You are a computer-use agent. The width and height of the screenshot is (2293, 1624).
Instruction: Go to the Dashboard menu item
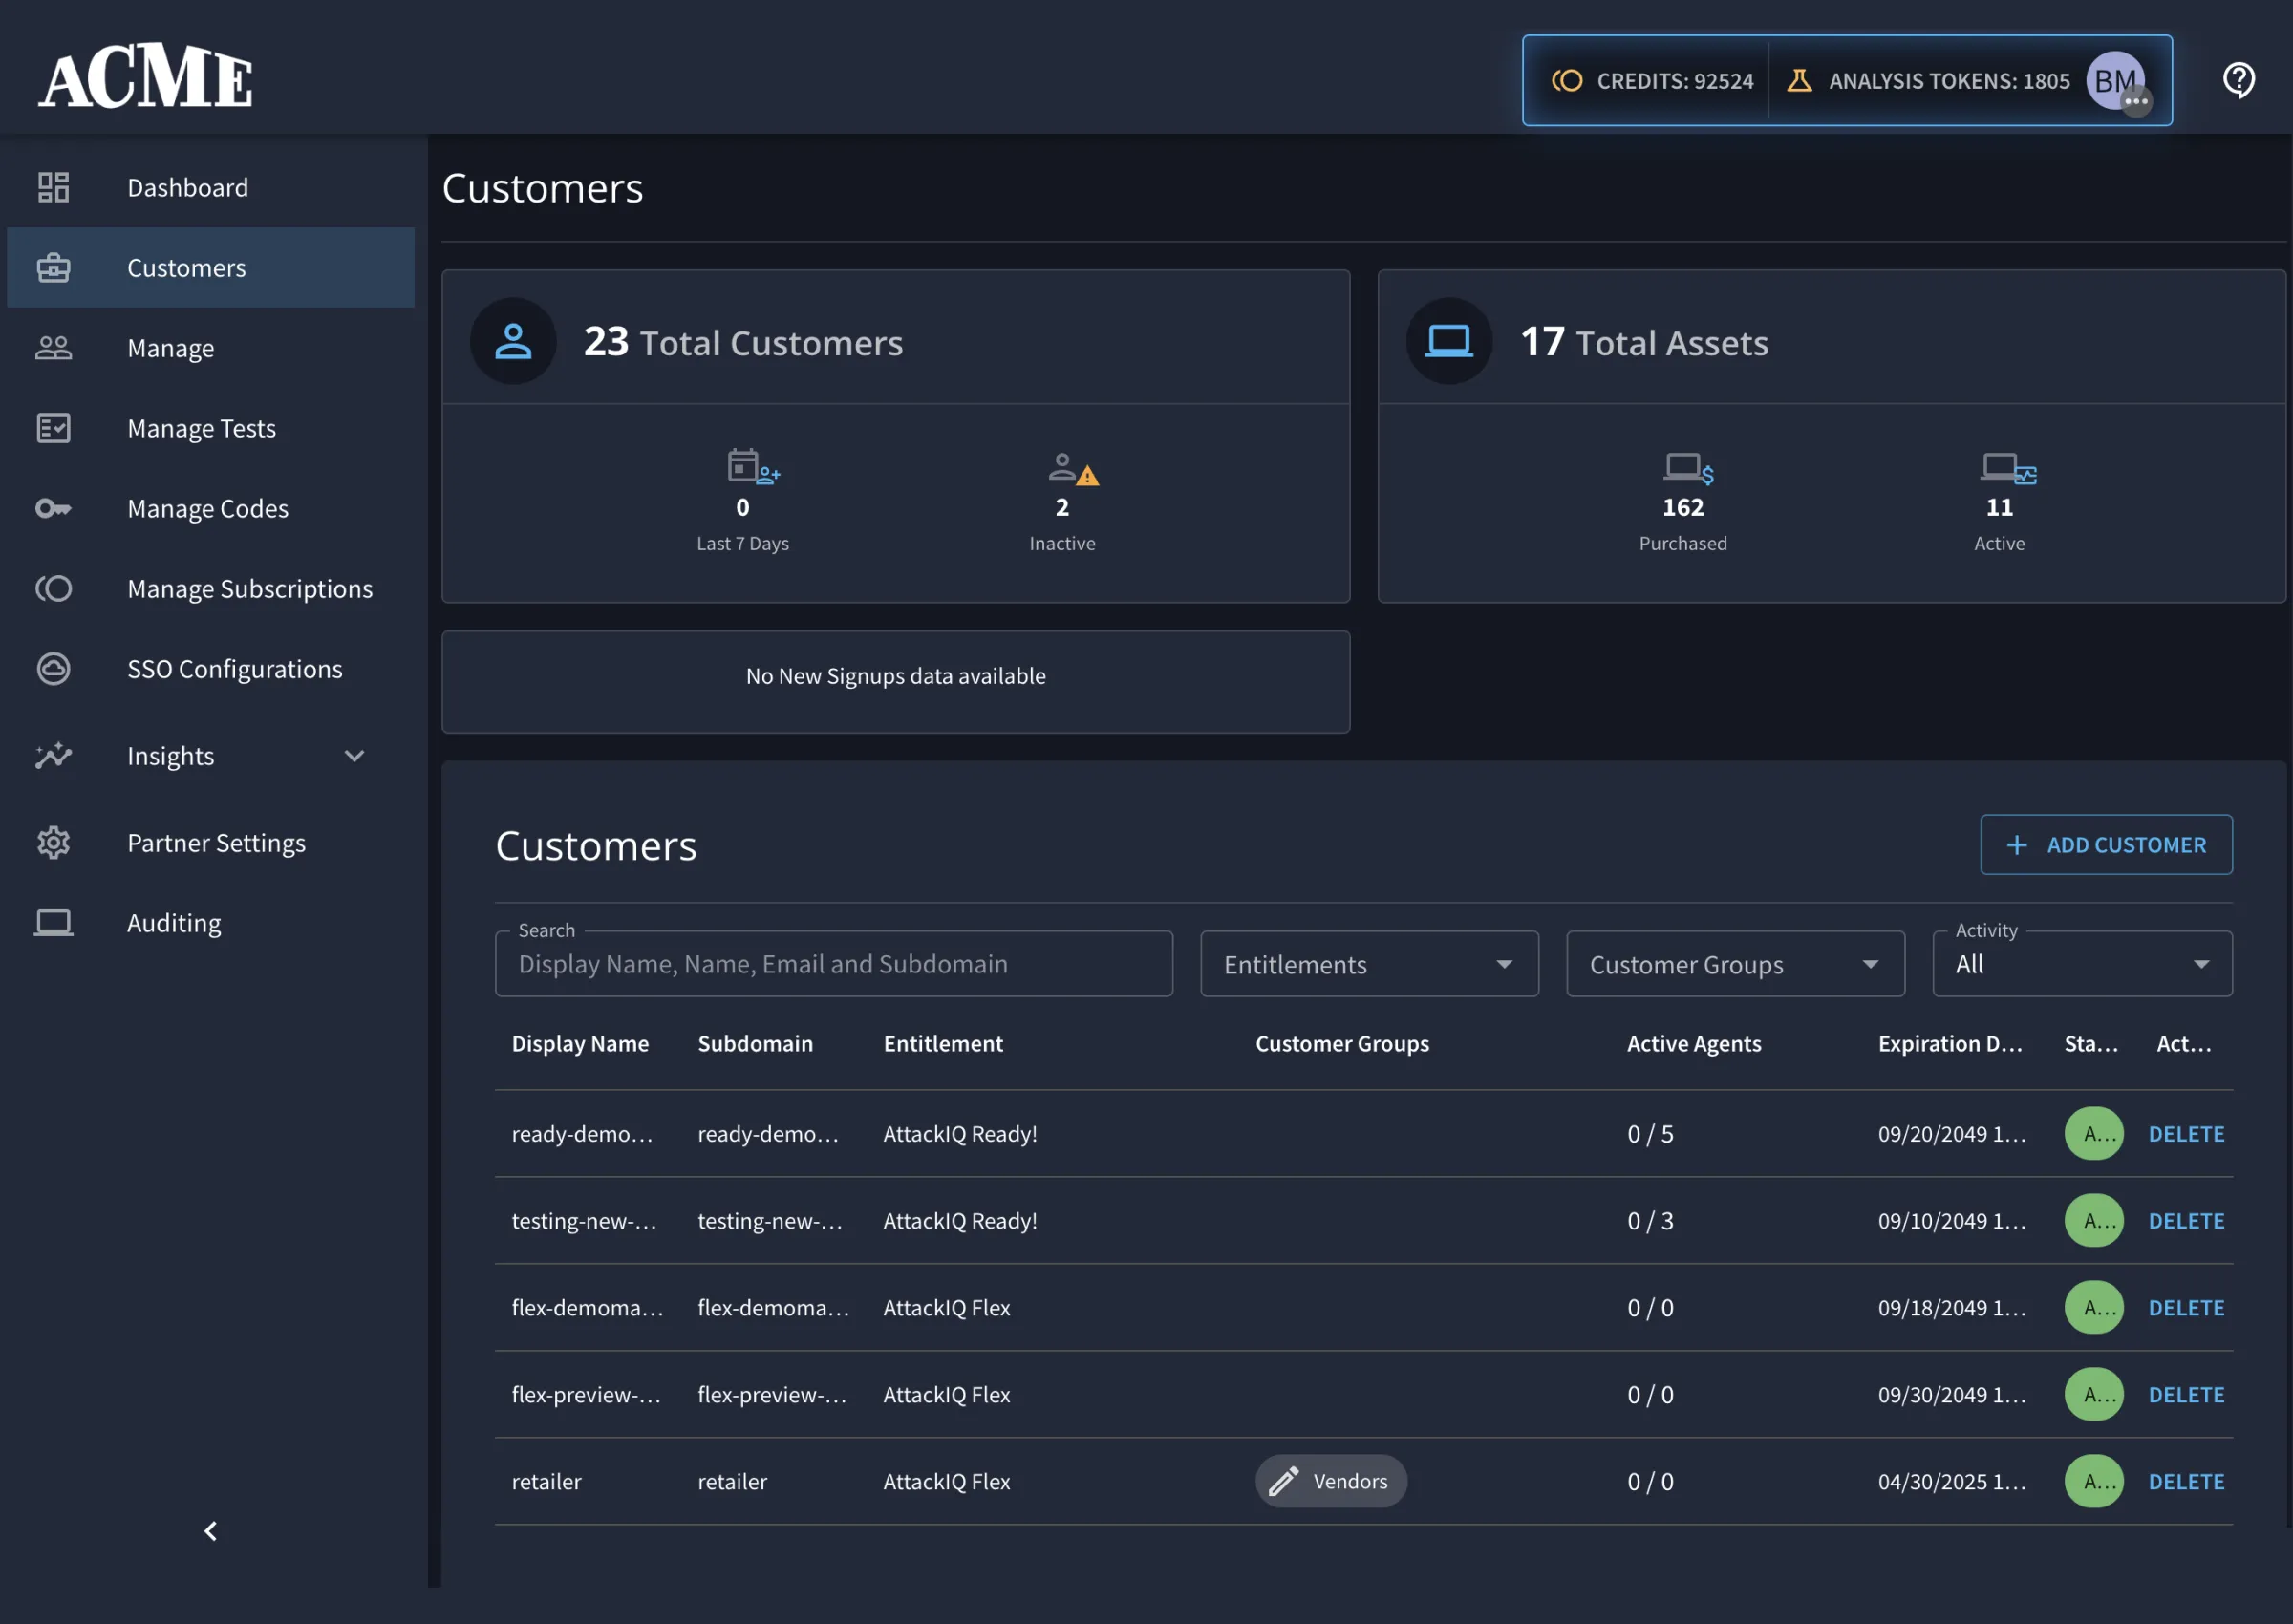(x=188, y=187)
